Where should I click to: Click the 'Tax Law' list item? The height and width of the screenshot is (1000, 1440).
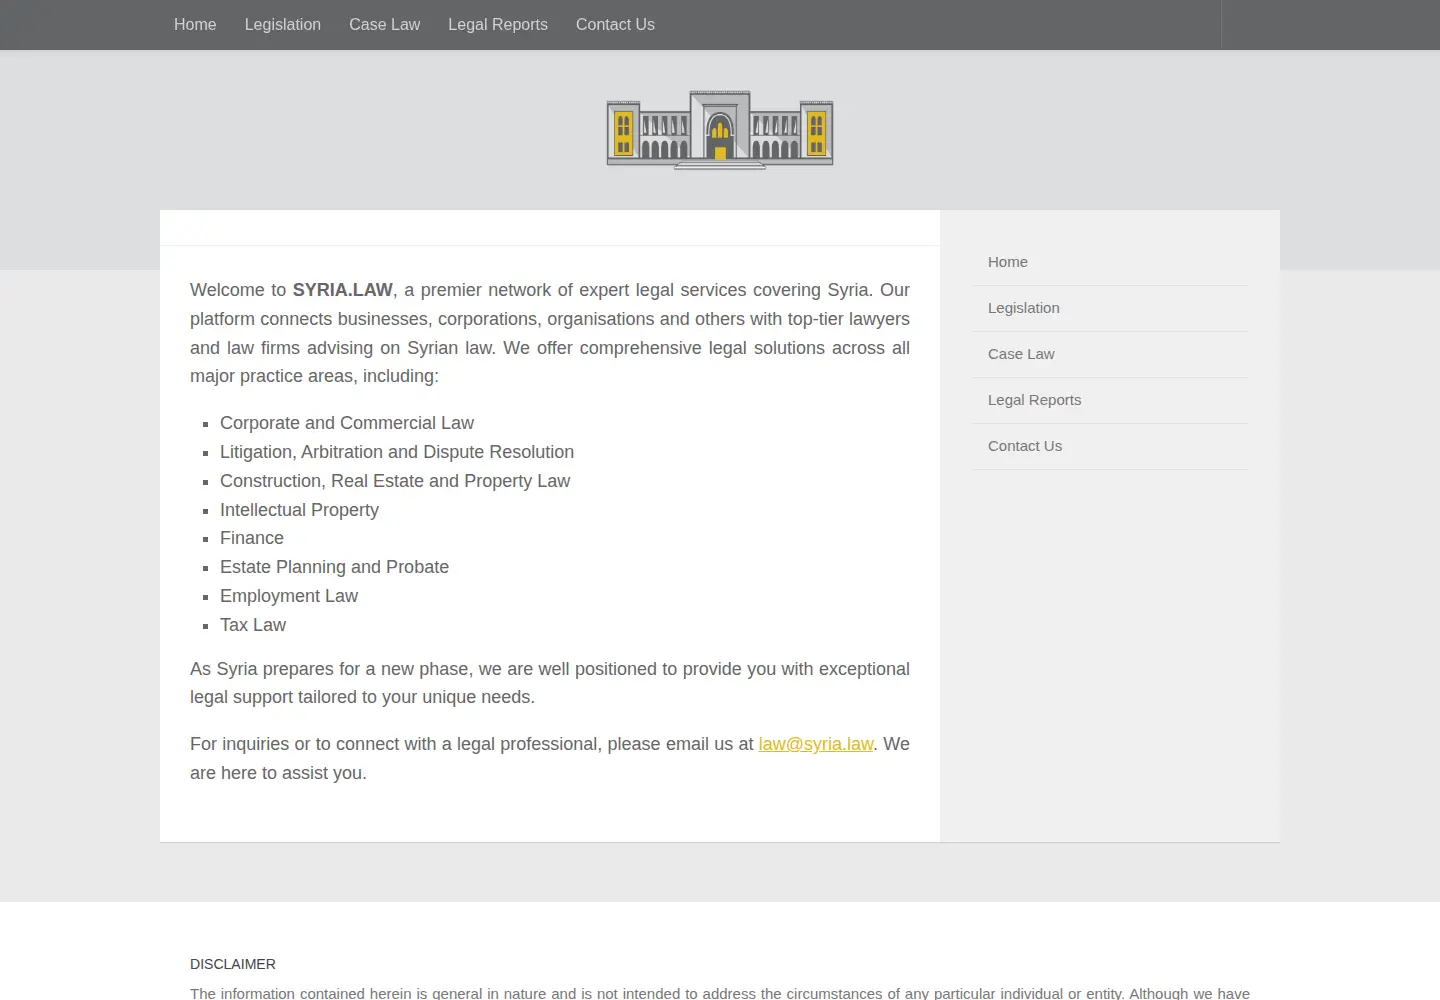253,625
